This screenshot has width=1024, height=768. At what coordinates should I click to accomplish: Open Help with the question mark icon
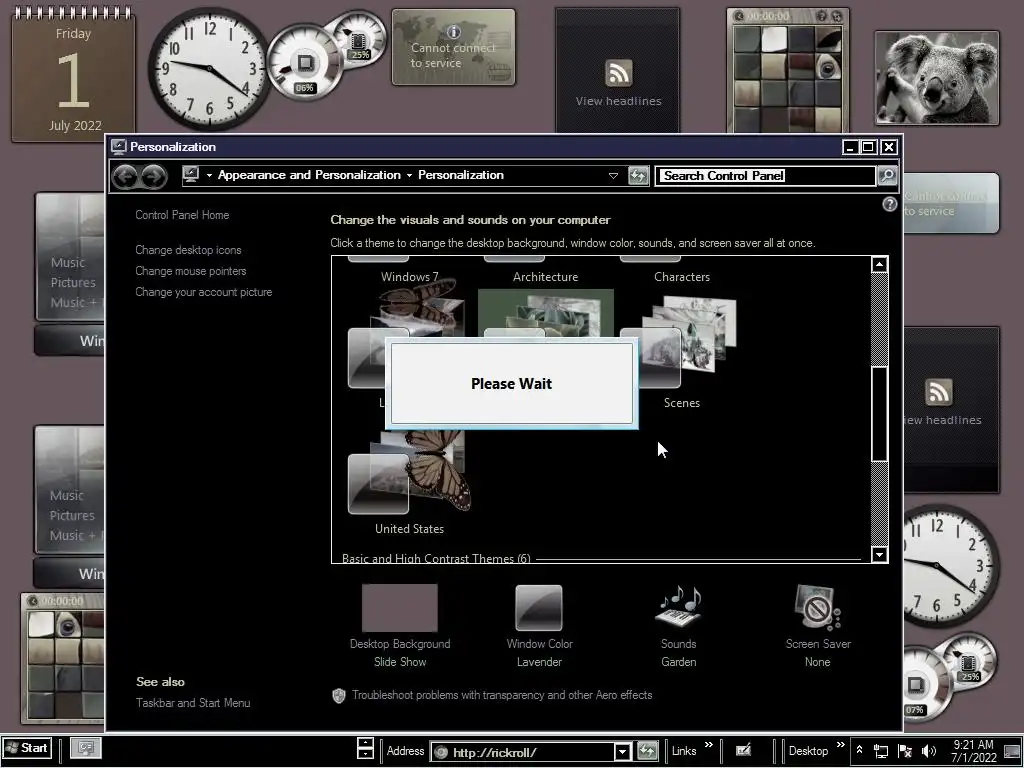pos(889,204)
